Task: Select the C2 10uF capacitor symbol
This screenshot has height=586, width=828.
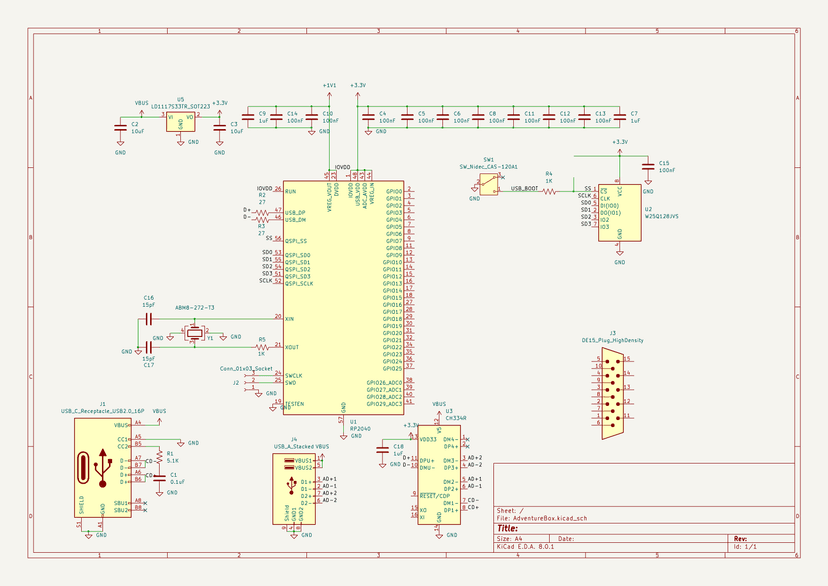Action: pyautogui.click(x=120, y=127)
